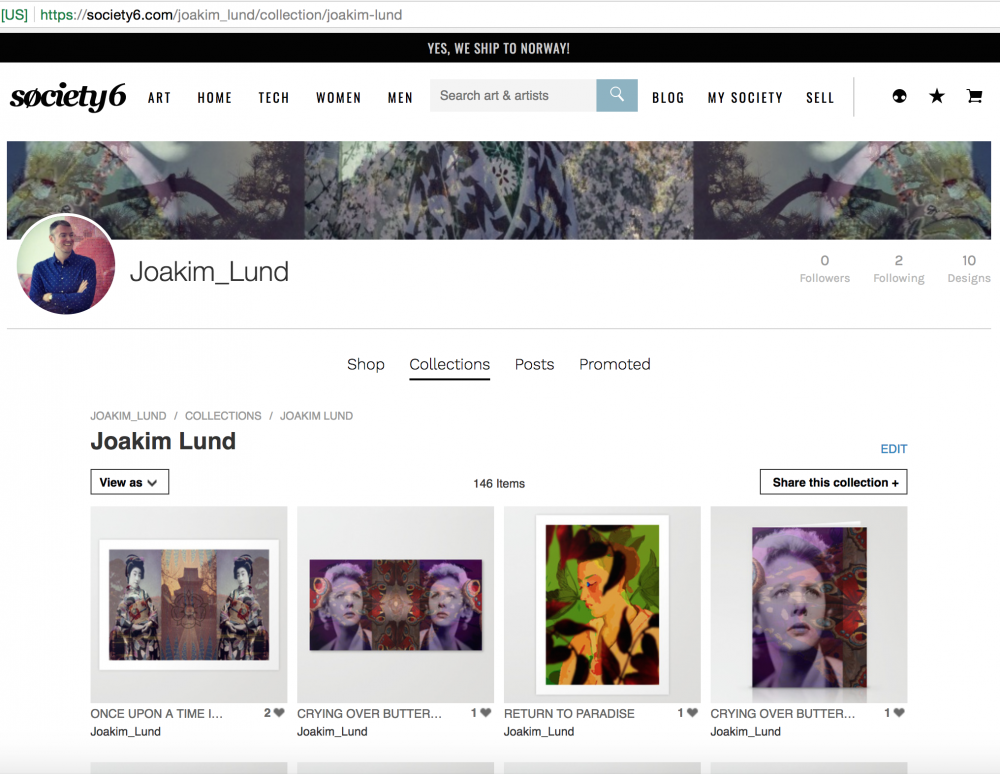Open the HOME menu
1000x774 pixels.
point(214,98)
